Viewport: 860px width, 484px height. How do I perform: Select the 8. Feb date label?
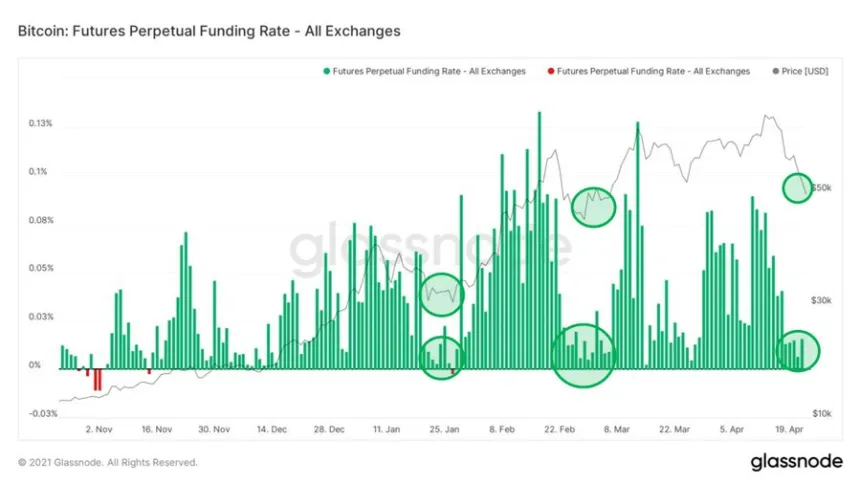502,429
